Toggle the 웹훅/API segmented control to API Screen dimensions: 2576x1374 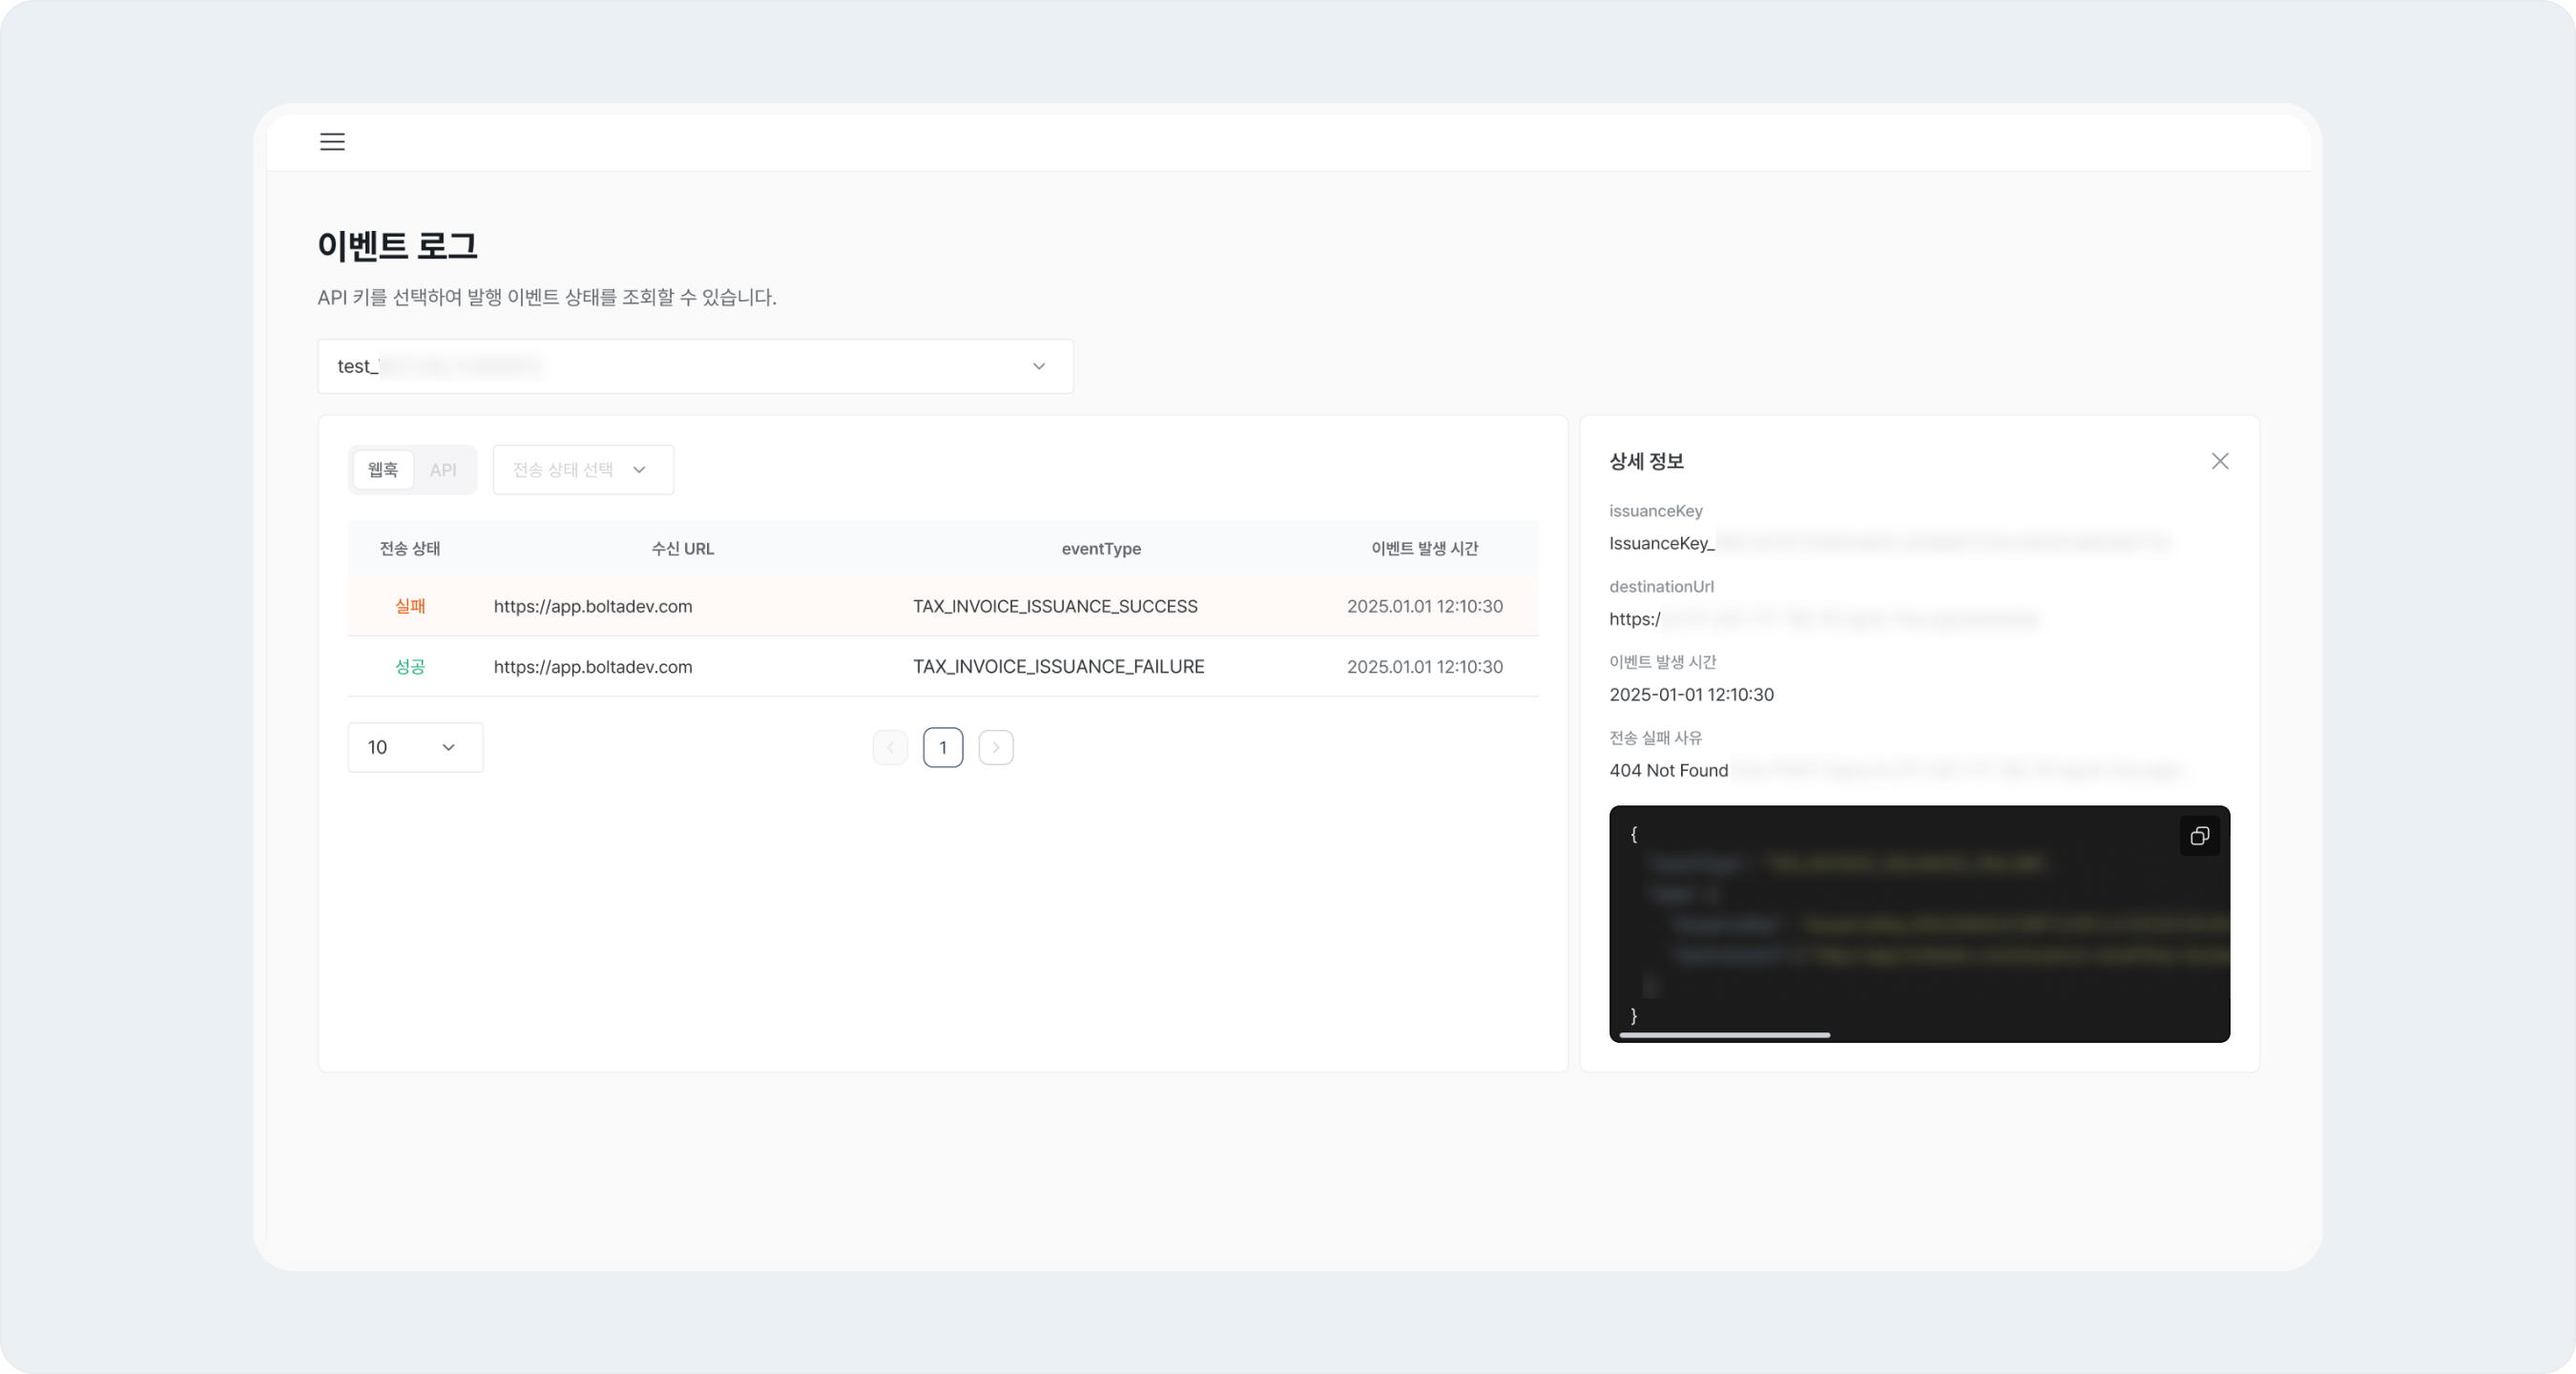443,469
